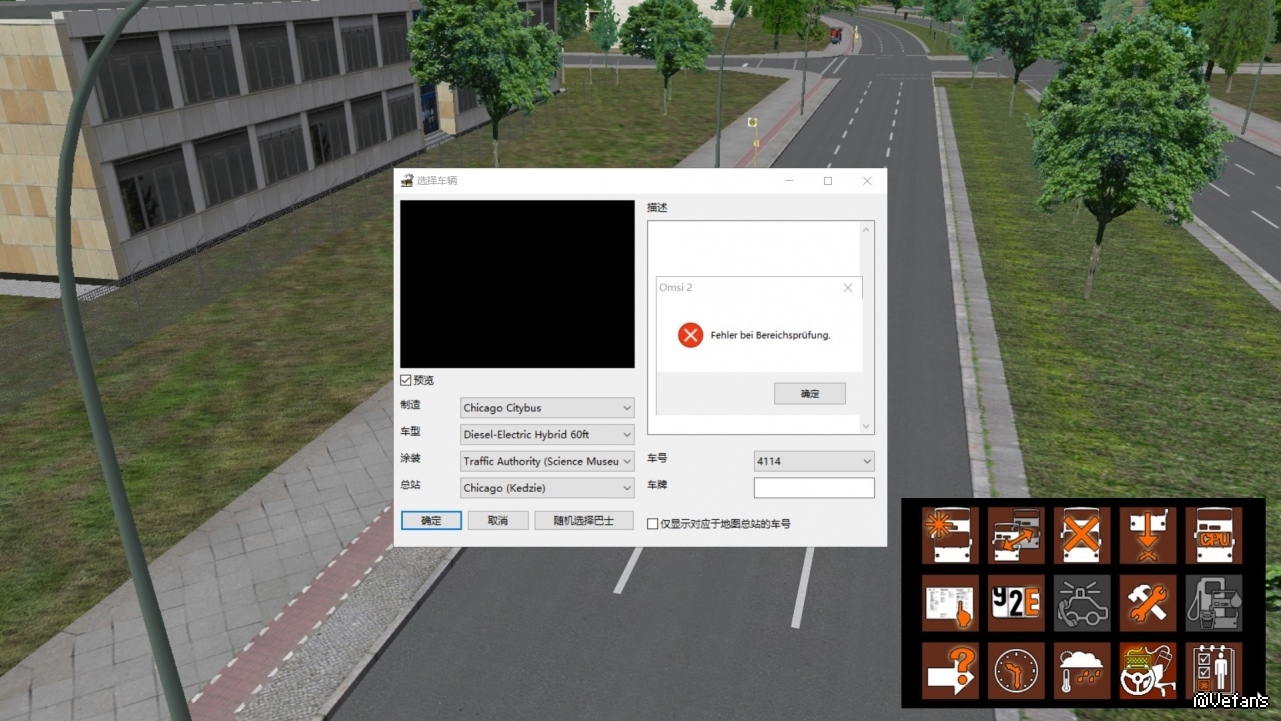Click the 描述 box scrollbar up arrow
Viewport: 1281px width, 721px height.
click(866, 230)
